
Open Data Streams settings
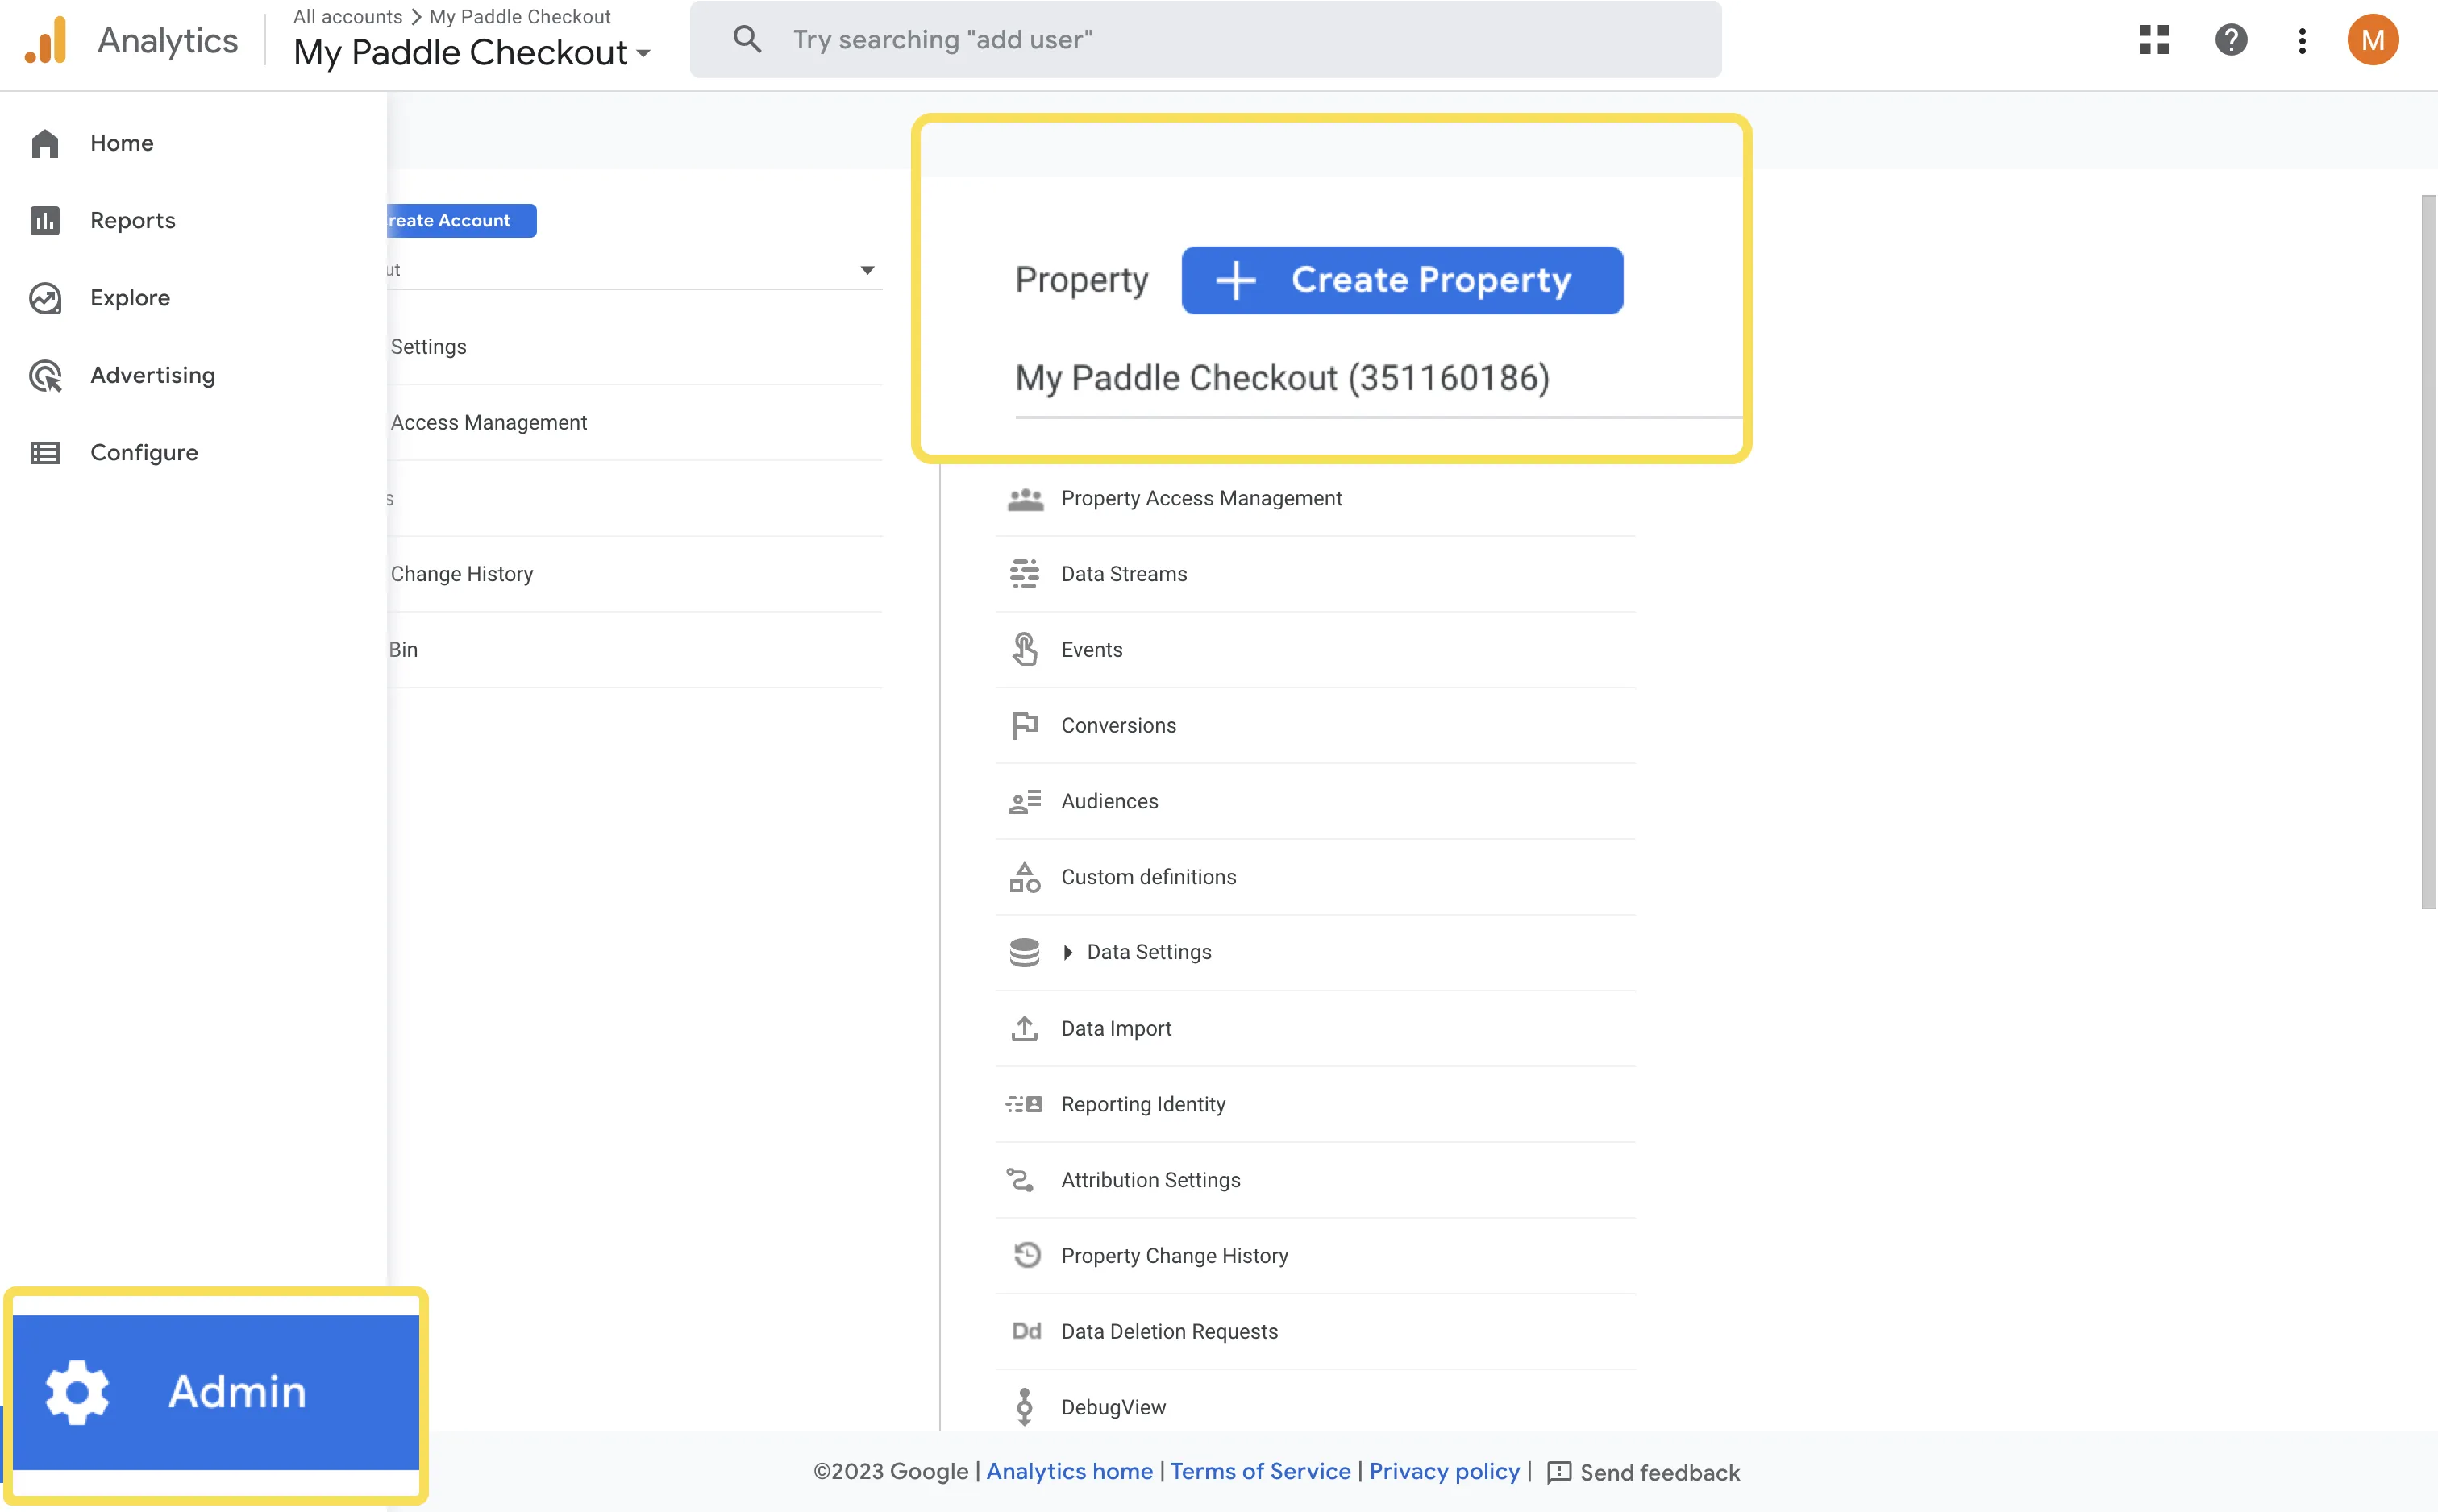1025,573
